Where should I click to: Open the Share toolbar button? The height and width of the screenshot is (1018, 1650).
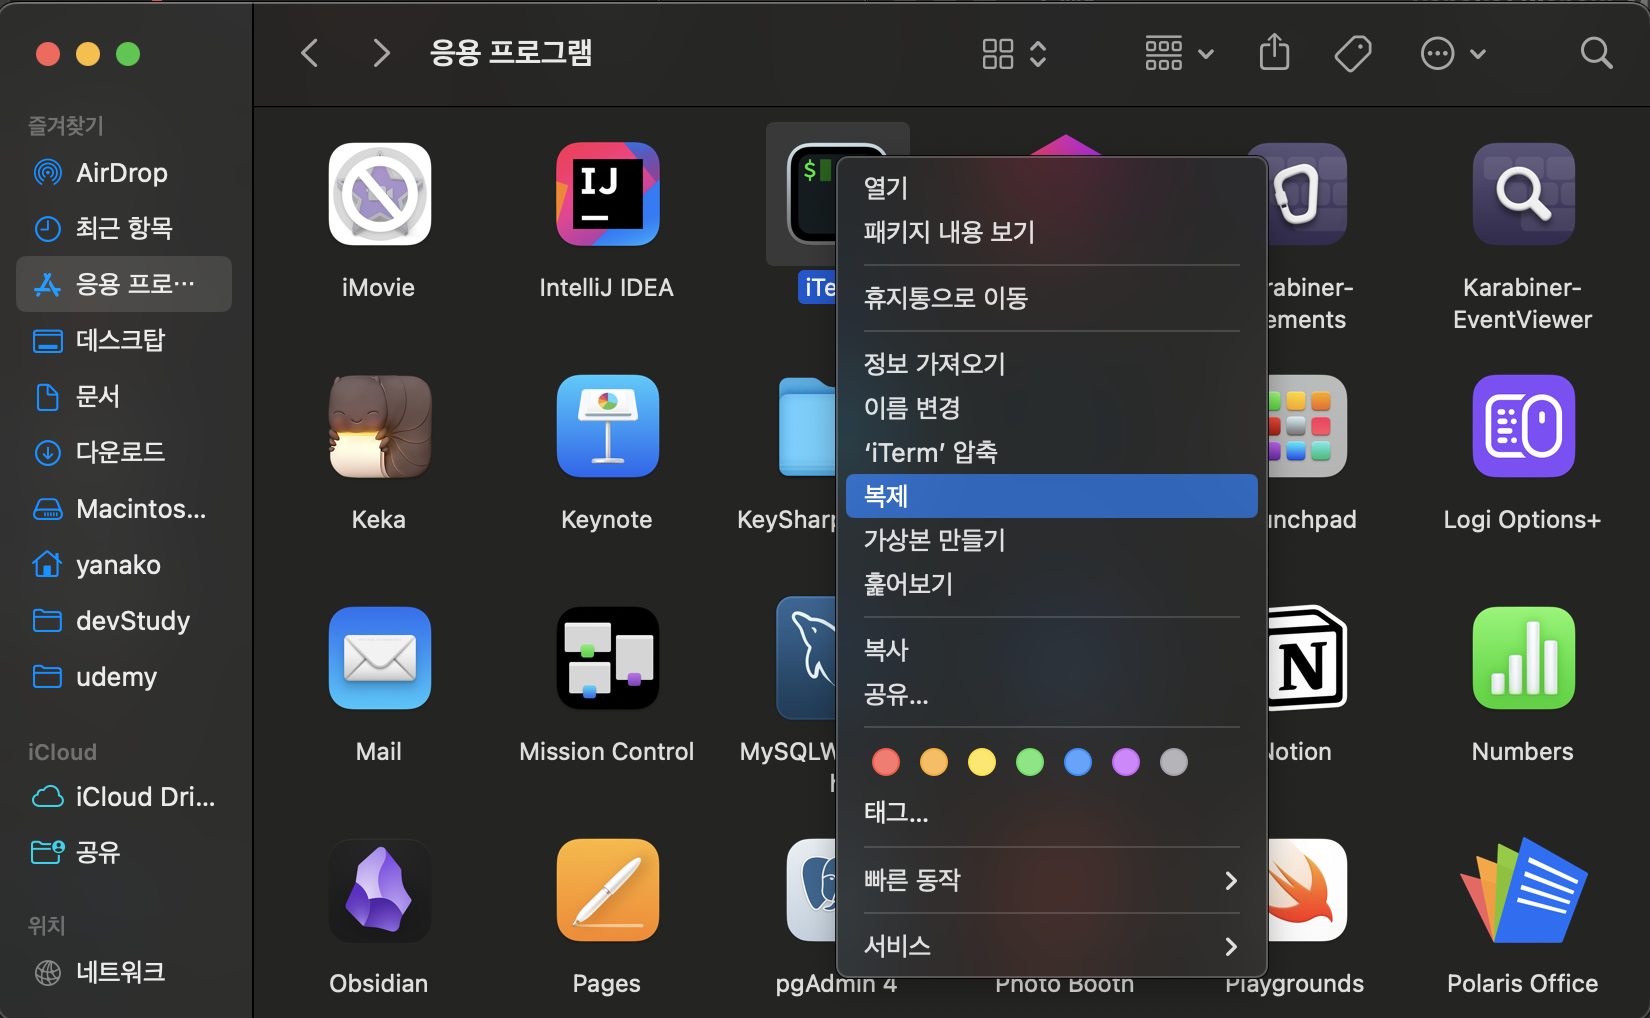(1274, 53)
